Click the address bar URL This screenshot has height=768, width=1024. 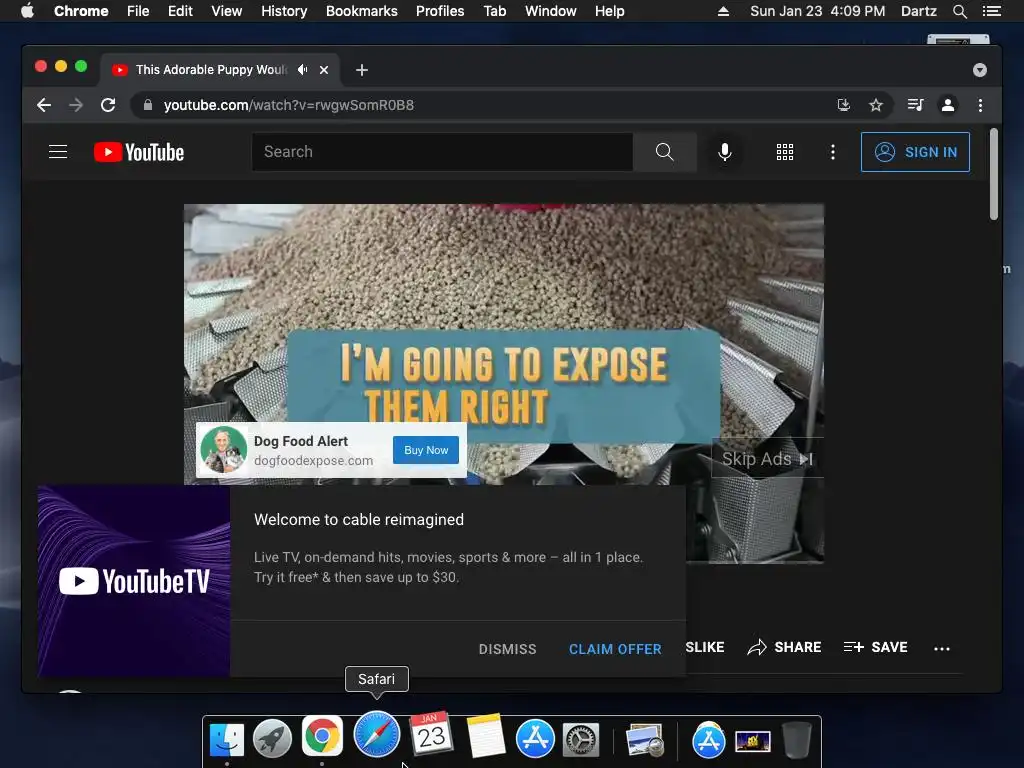289,105
